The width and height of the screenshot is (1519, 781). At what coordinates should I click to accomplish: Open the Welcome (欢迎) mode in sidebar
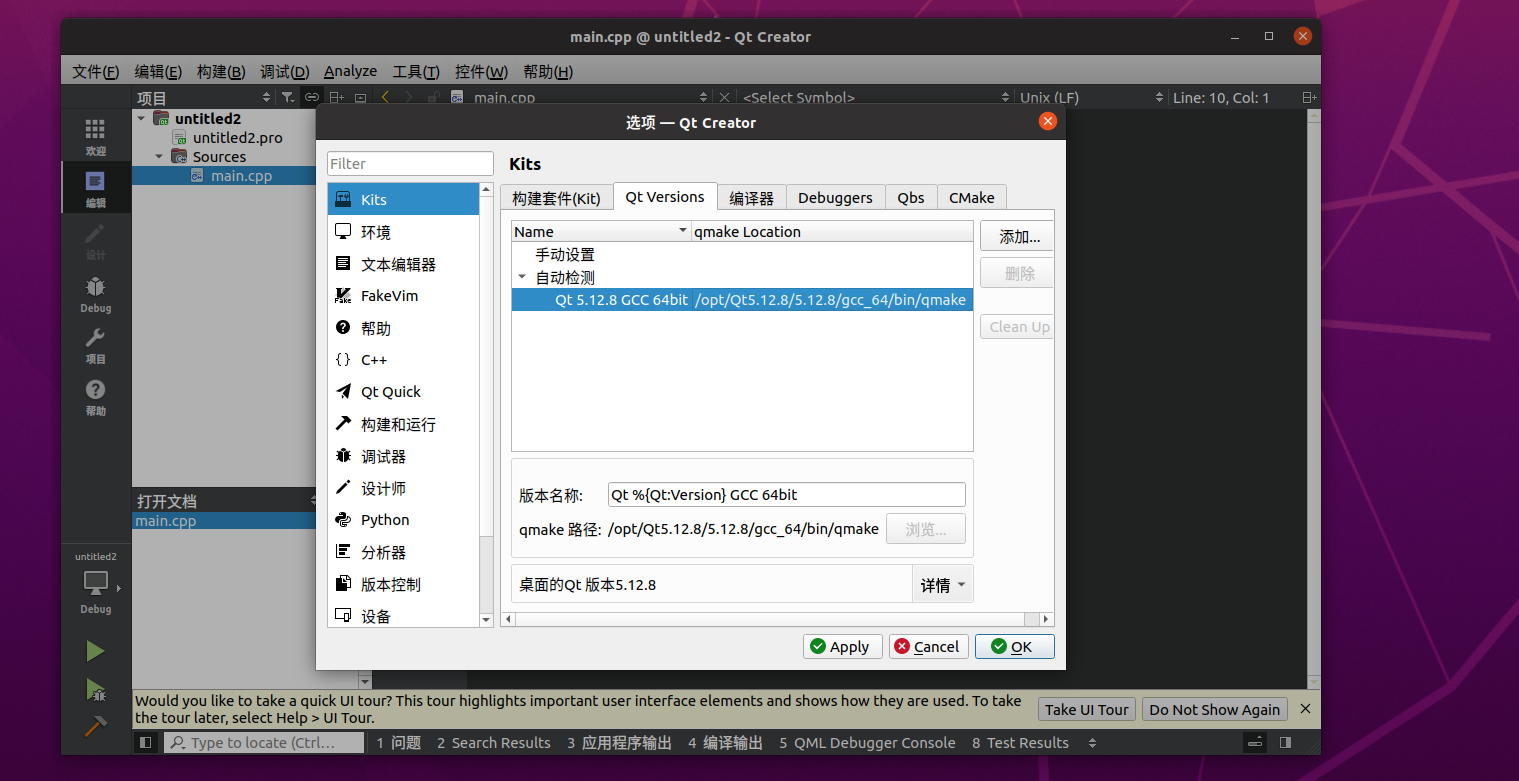(95, 137)
